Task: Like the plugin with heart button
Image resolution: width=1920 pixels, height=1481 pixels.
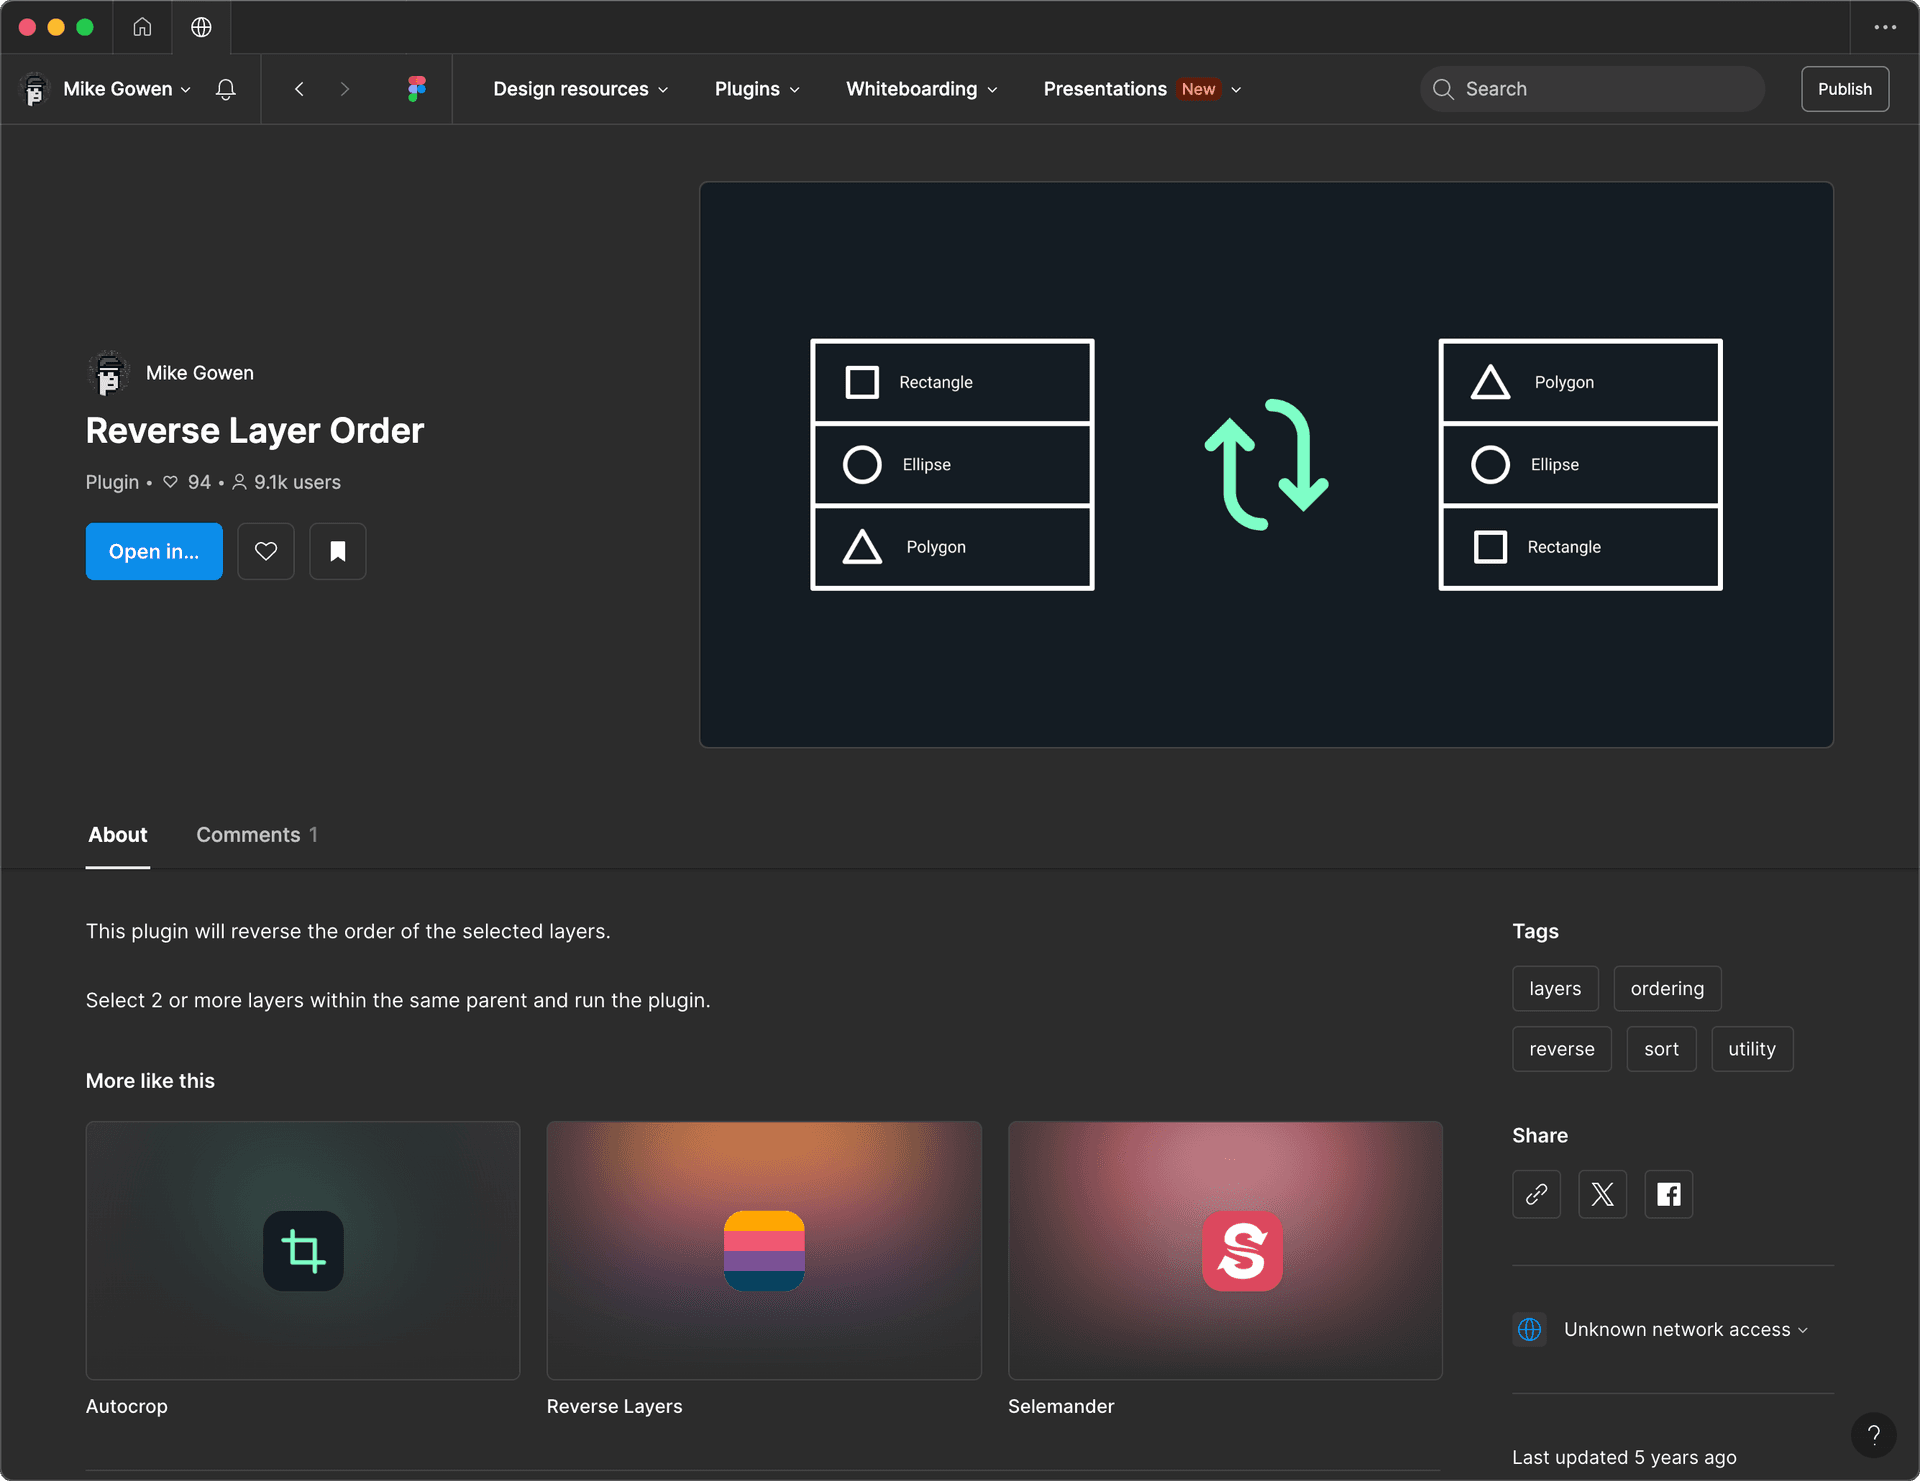Action: (266, 551)
